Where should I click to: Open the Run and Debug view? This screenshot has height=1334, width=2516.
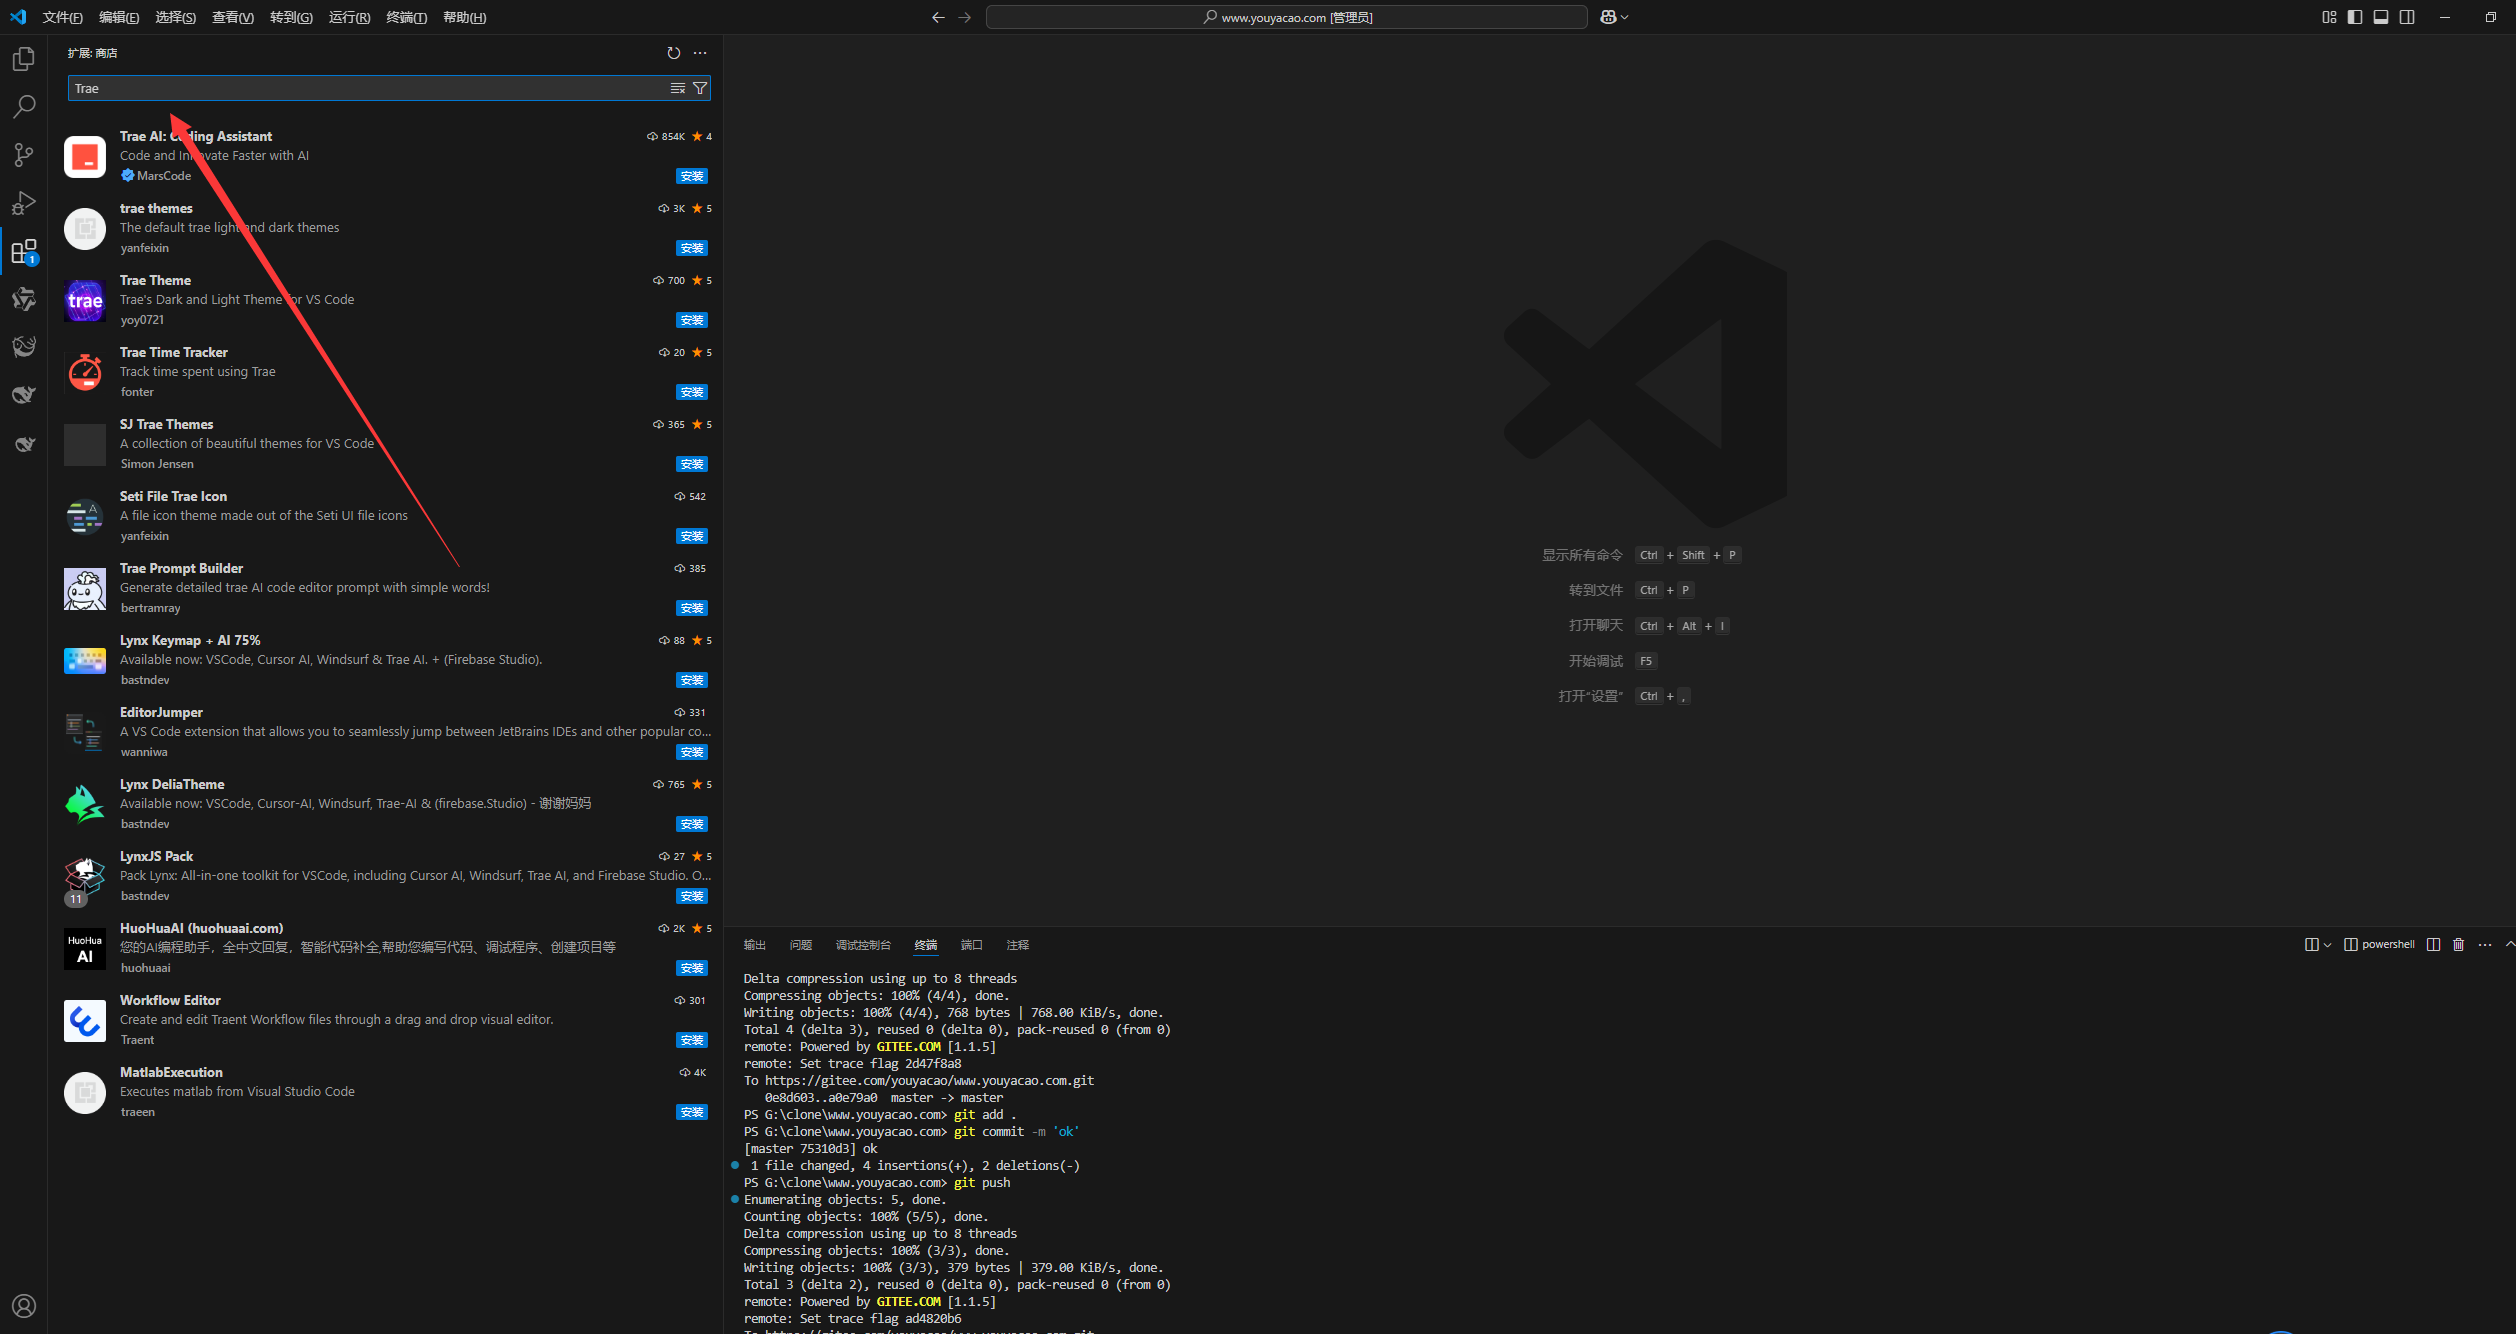pyautogui.click(x=24, y=203)
